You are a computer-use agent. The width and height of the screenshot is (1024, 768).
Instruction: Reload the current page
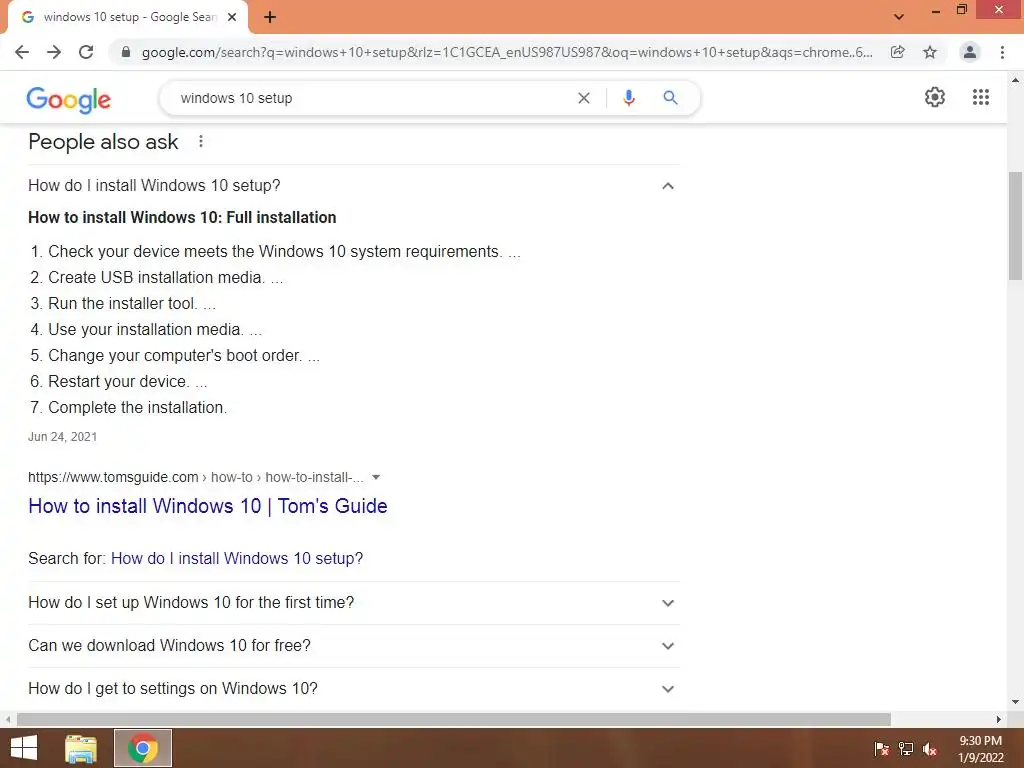[86, 52]
